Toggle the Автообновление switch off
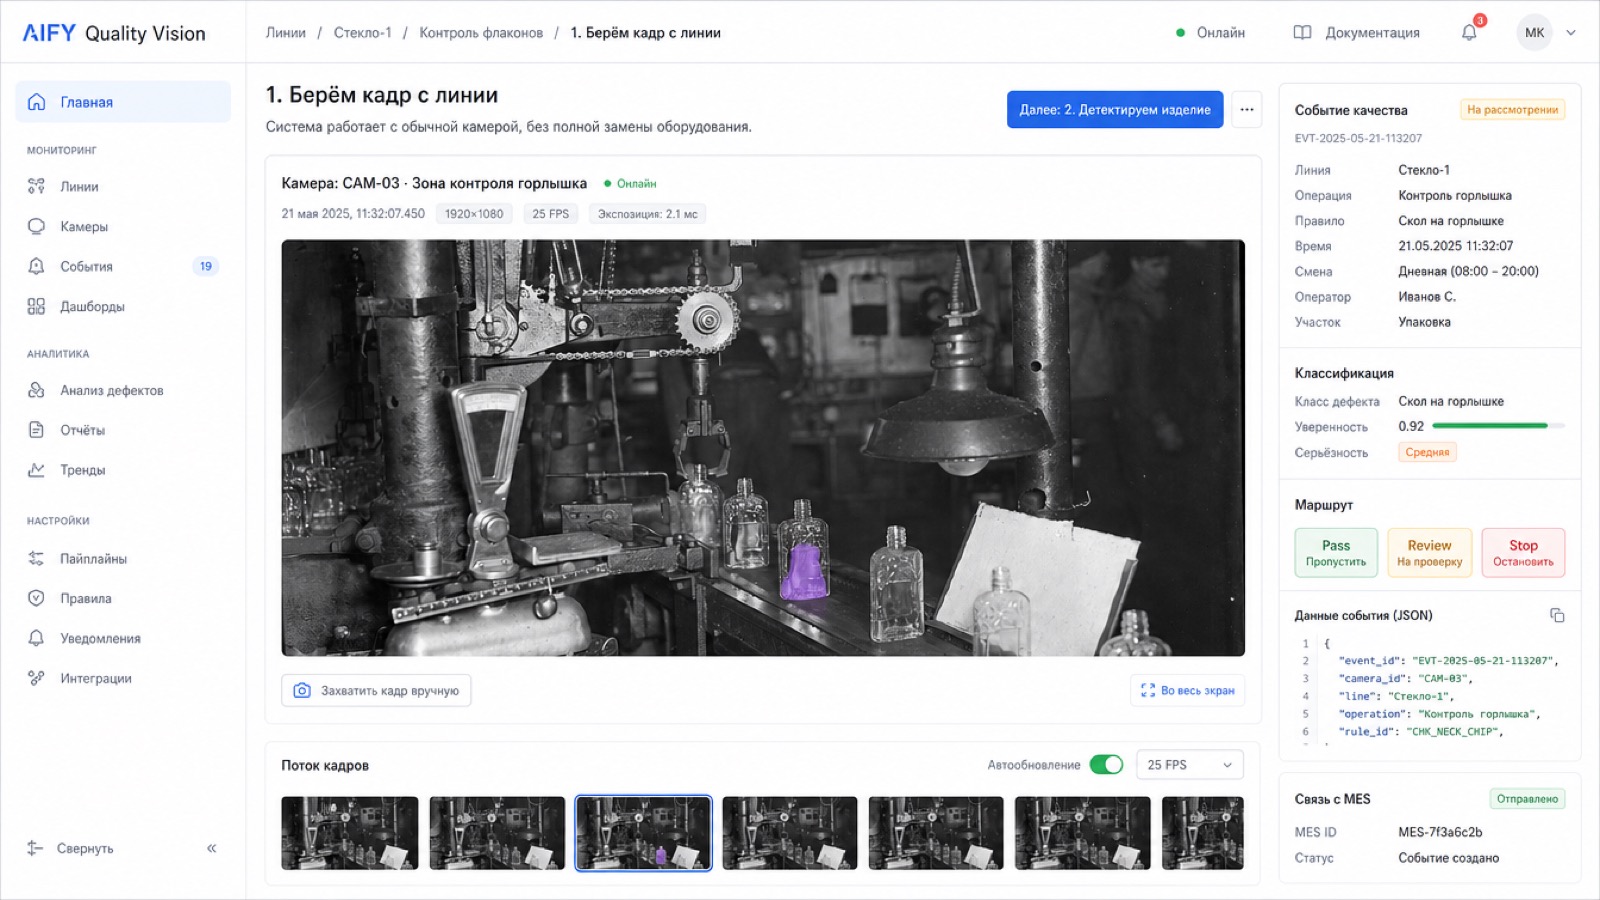Screen dimensions: 1600x900 click(1106, 765)
